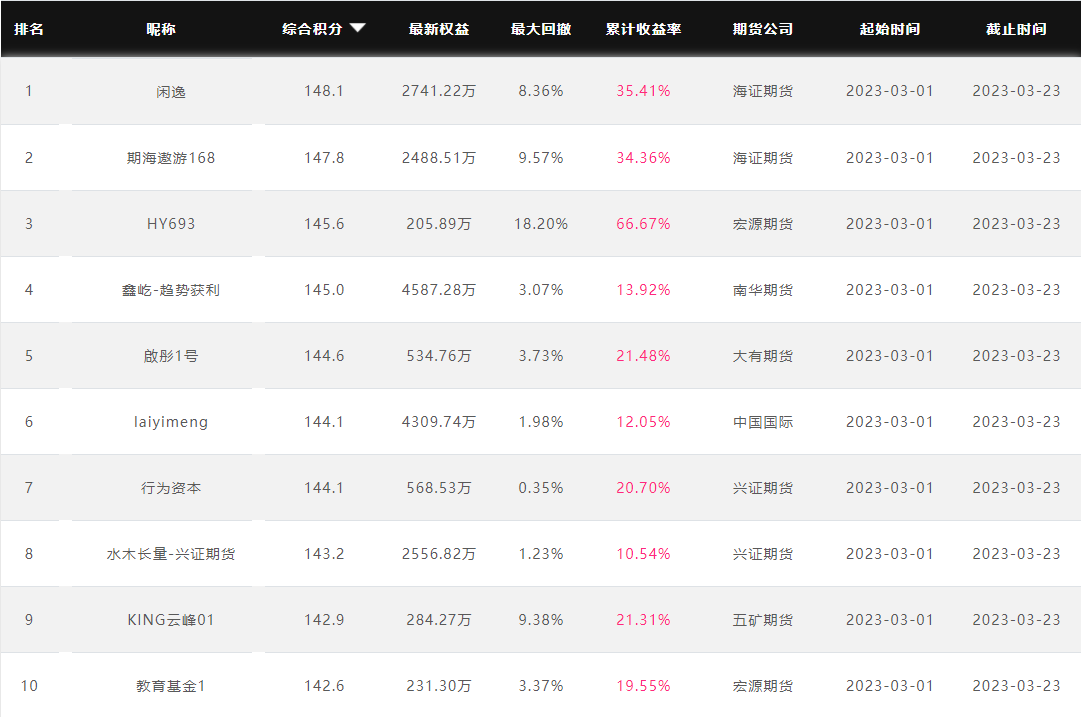
Task: Click the 截止时间 column header
Action: click(1016, 29)
